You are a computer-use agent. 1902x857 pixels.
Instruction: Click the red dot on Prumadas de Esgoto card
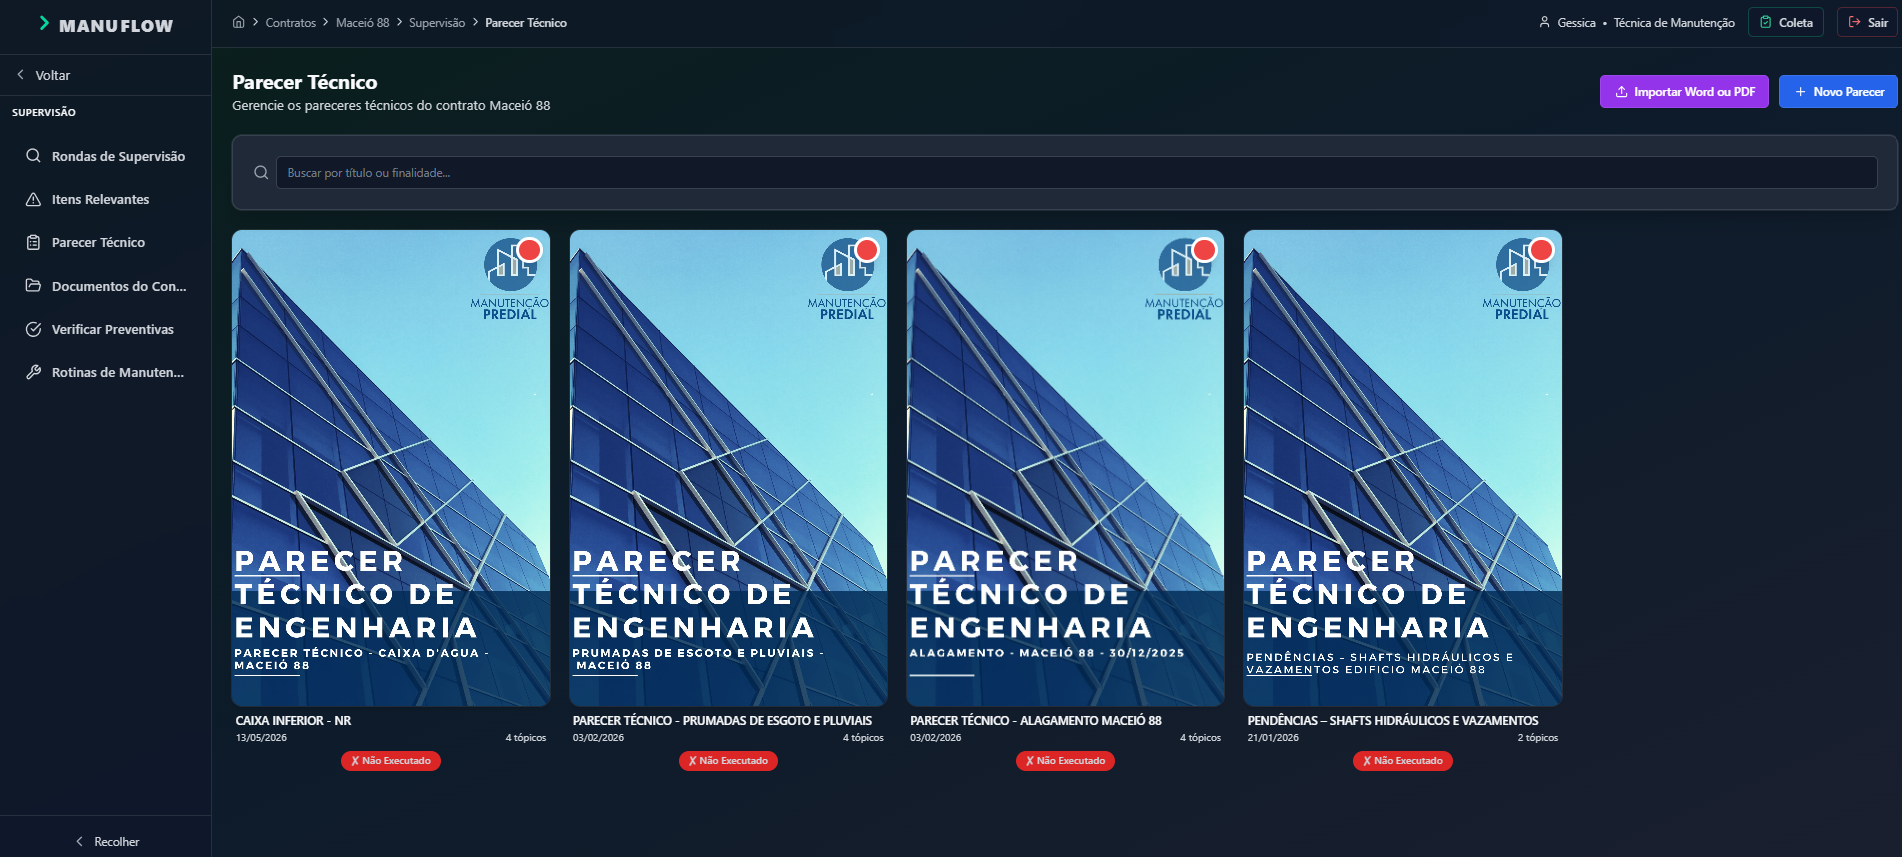(867, 250)
